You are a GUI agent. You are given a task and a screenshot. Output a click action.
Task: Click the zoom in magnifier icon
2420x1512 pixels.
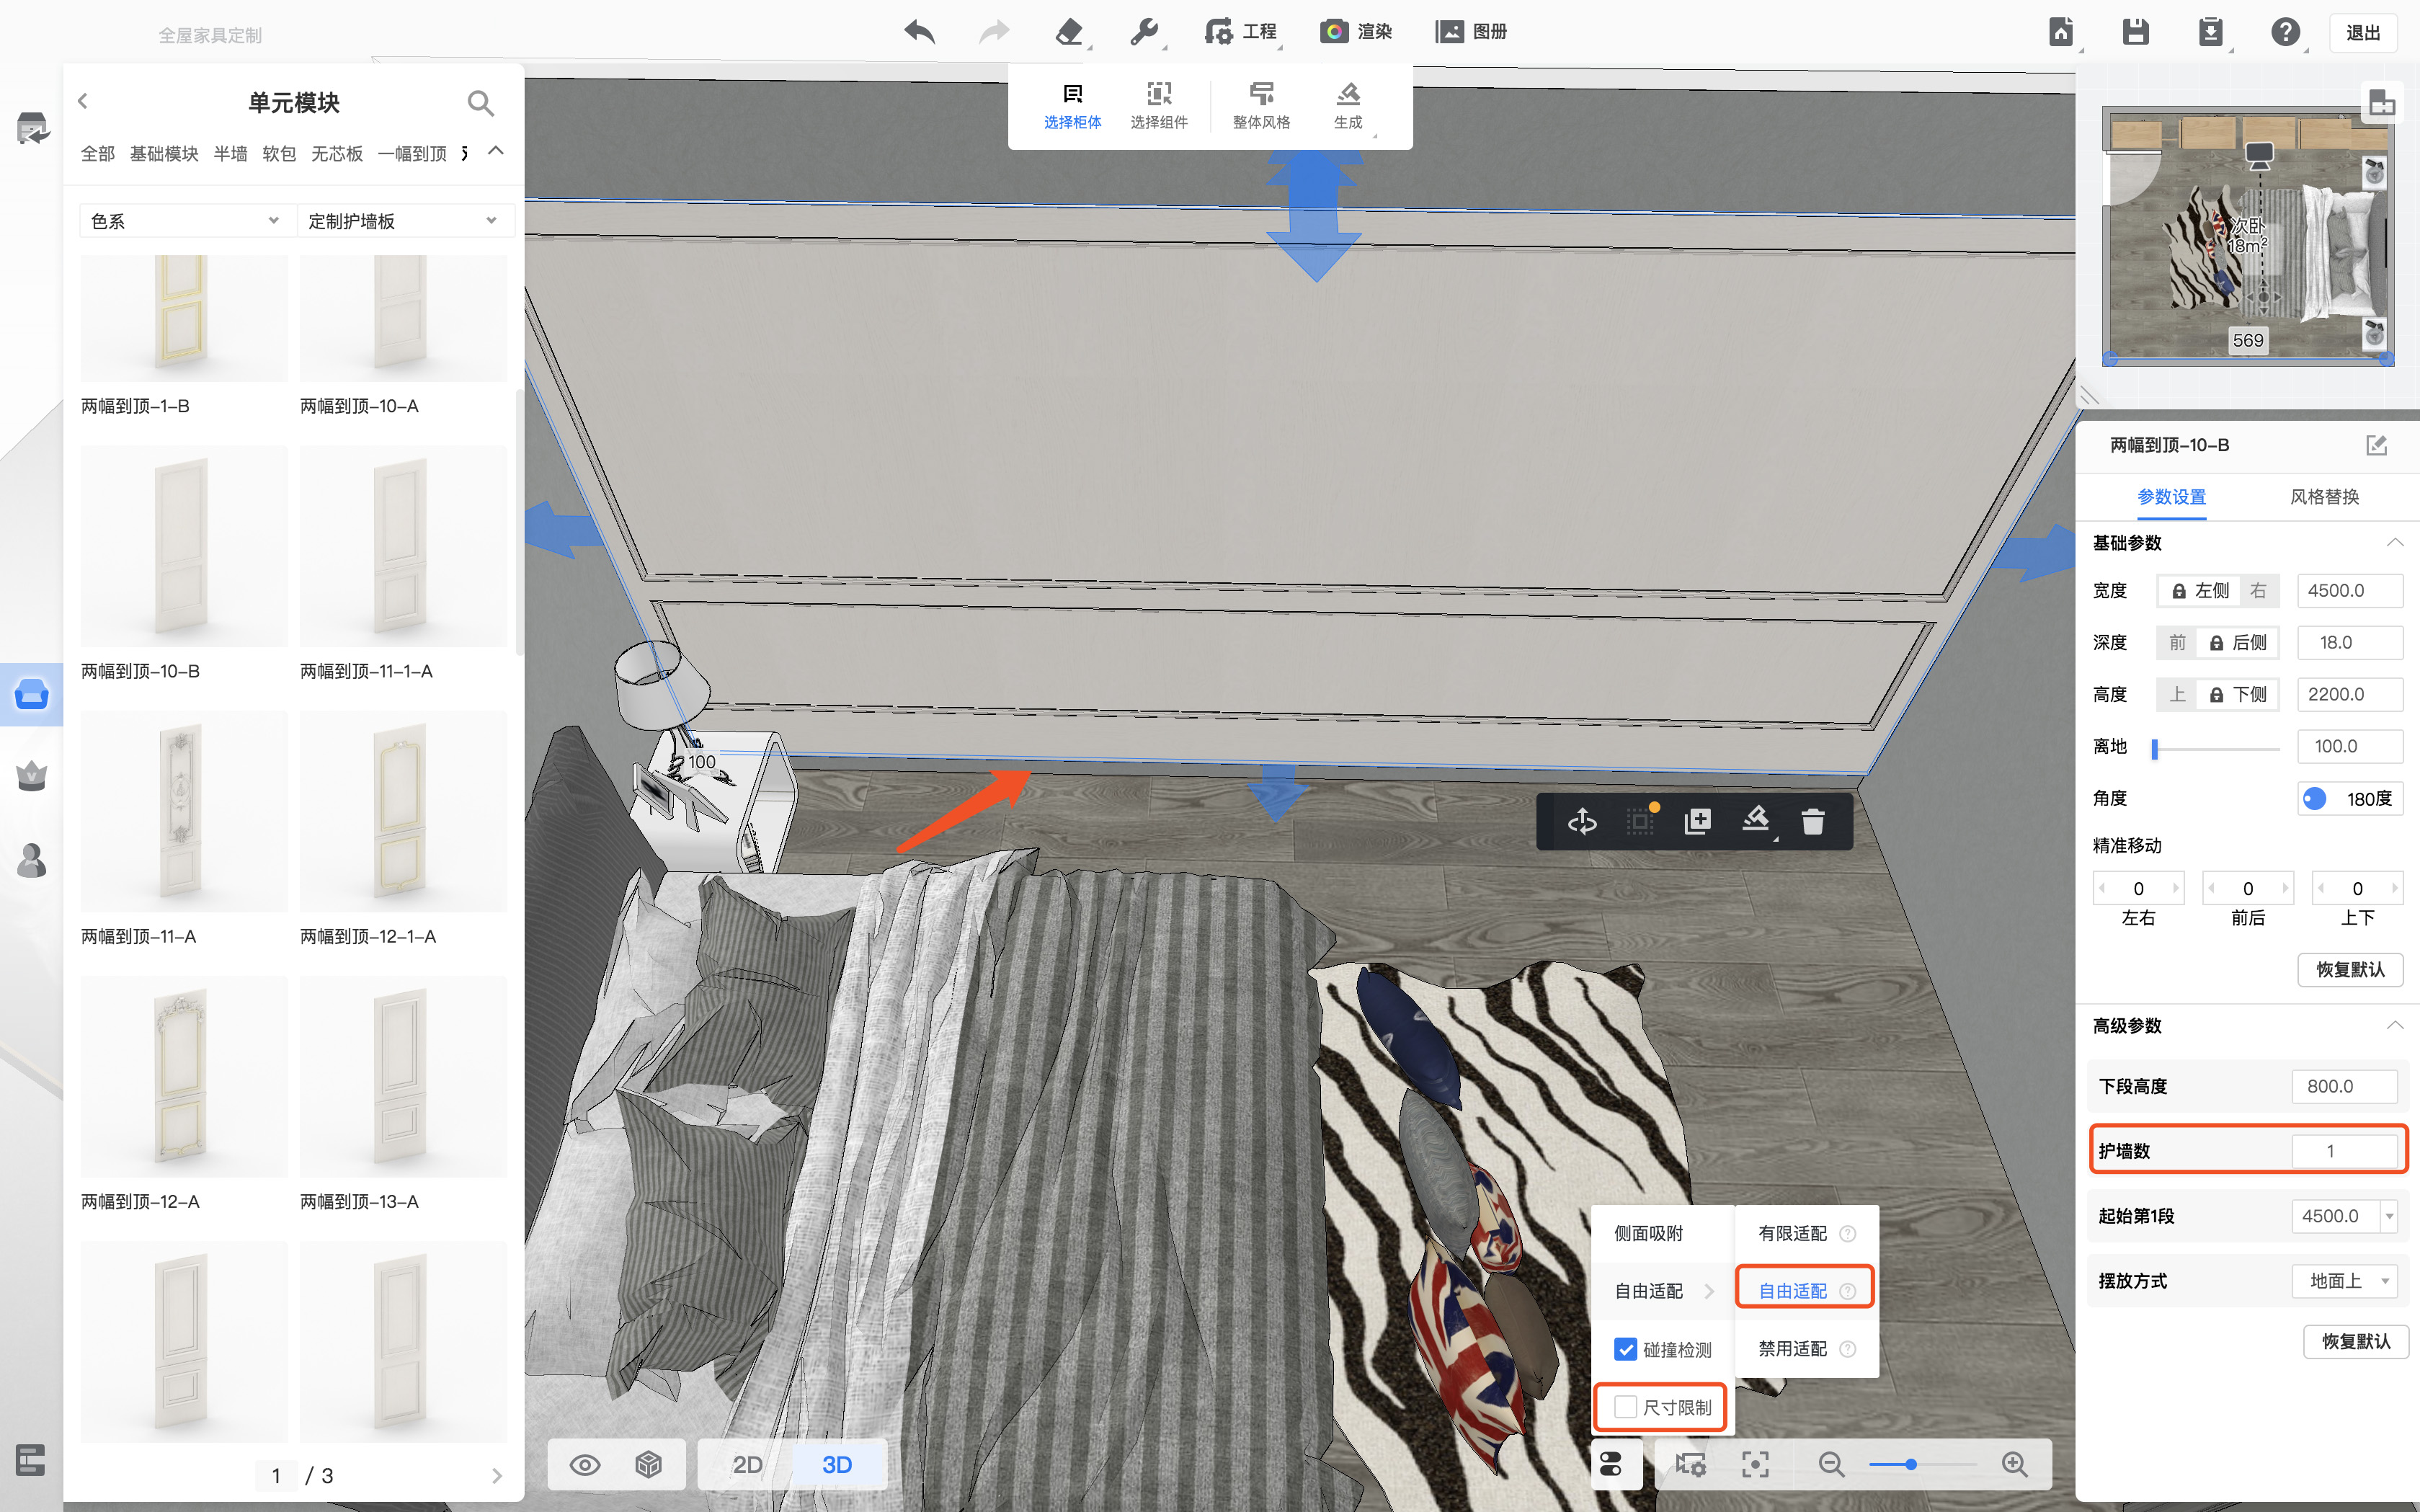click(2014, 1464)
